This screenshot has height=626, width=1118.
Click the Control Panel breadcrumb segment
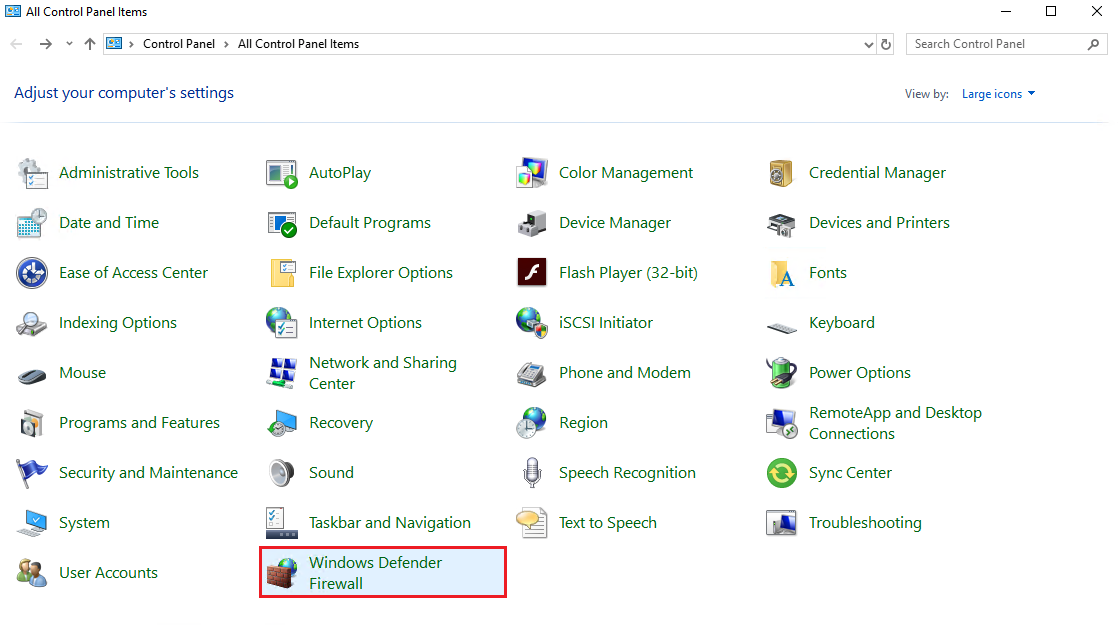coord(179,44)
